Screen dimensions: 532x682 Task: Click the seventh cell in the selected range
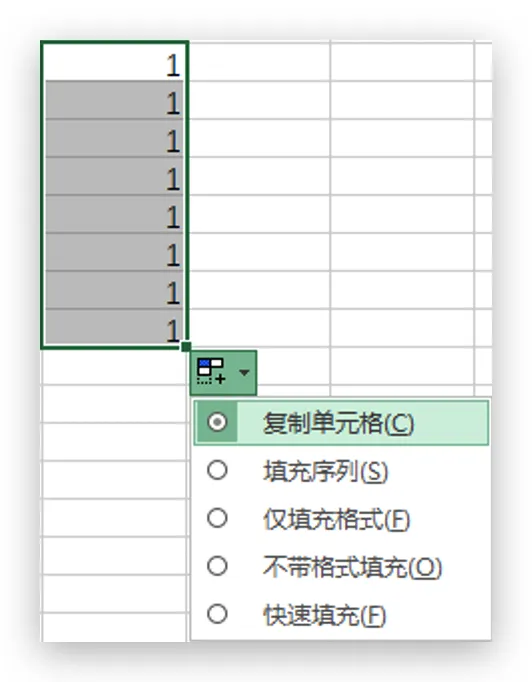click(114, 290)
